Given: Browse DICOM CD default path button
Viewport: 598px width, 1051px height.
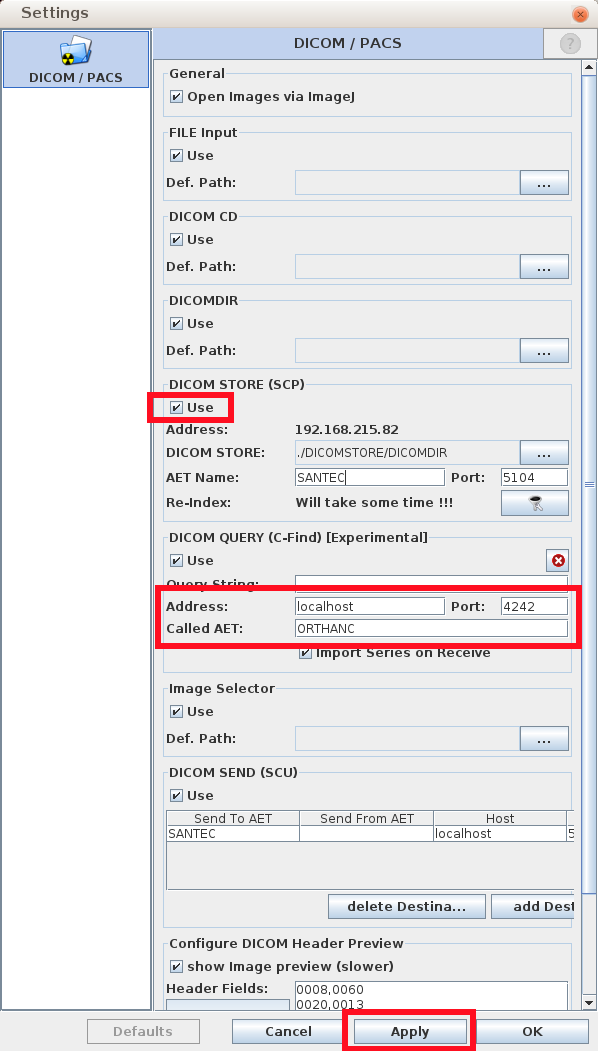Looking at the screenshot, I should pos(544,267).
